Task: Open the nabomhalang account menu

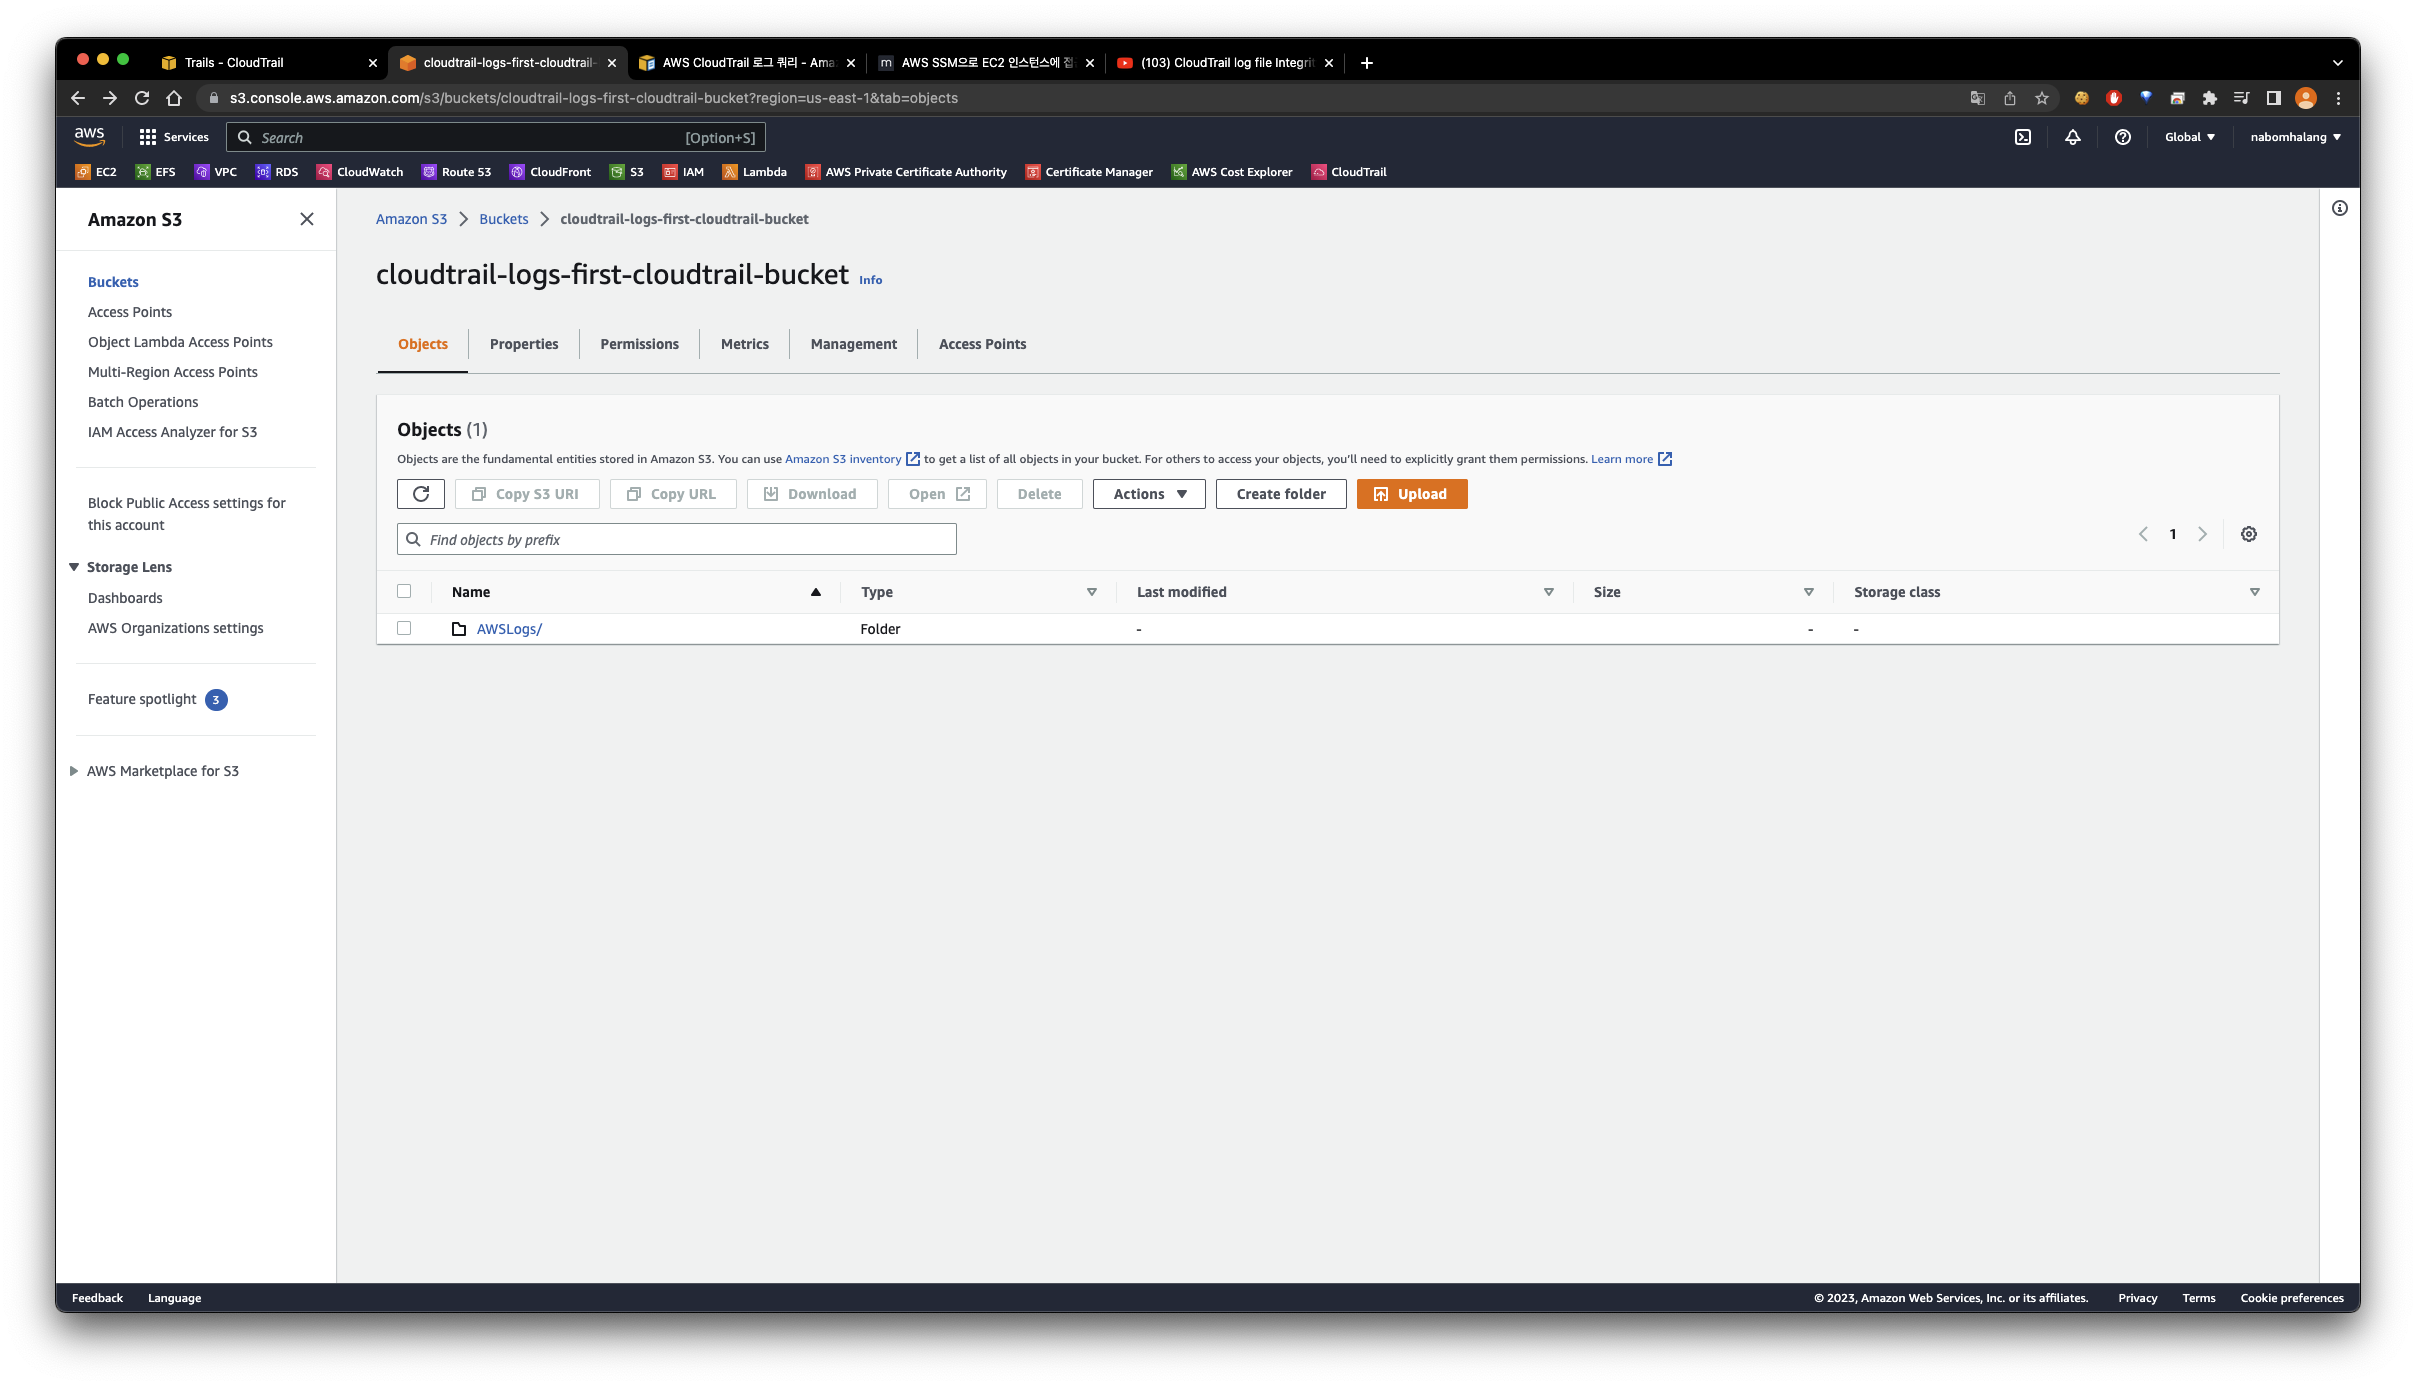Action: [x=2296, y=137]
